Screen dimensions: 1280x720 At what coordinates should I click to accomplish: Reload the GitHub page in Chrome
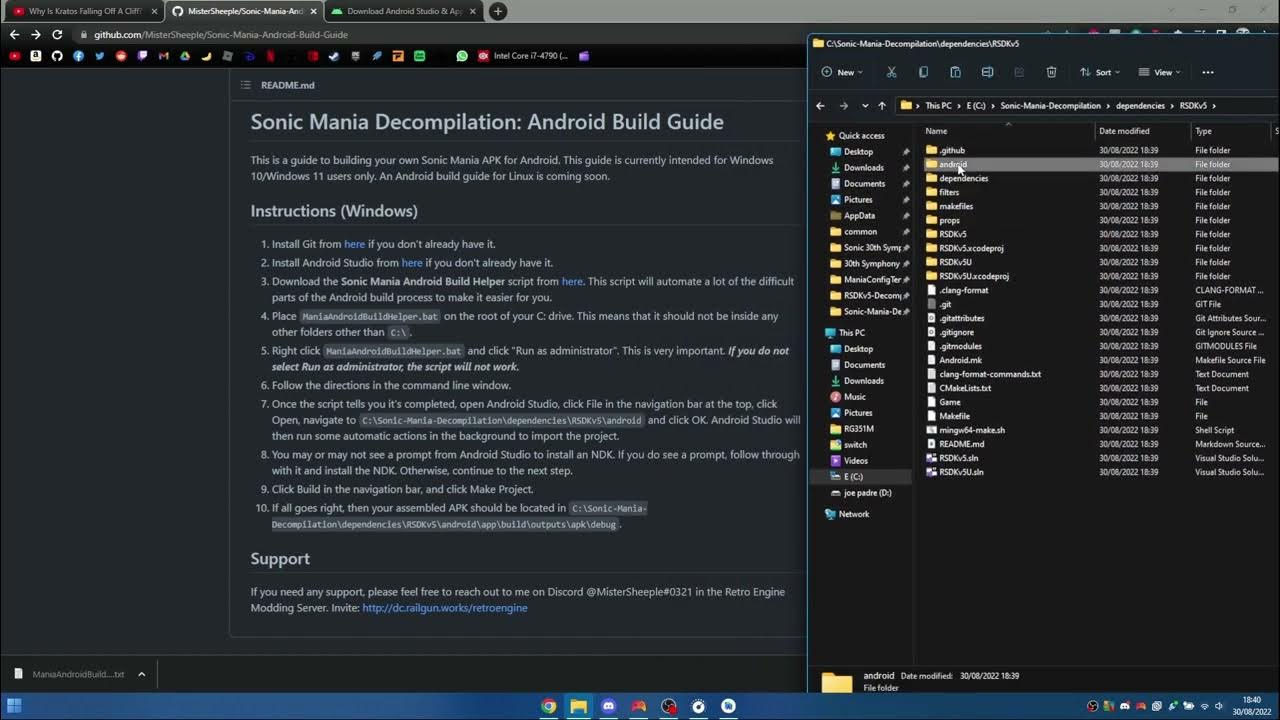click(x=57, y=34)
